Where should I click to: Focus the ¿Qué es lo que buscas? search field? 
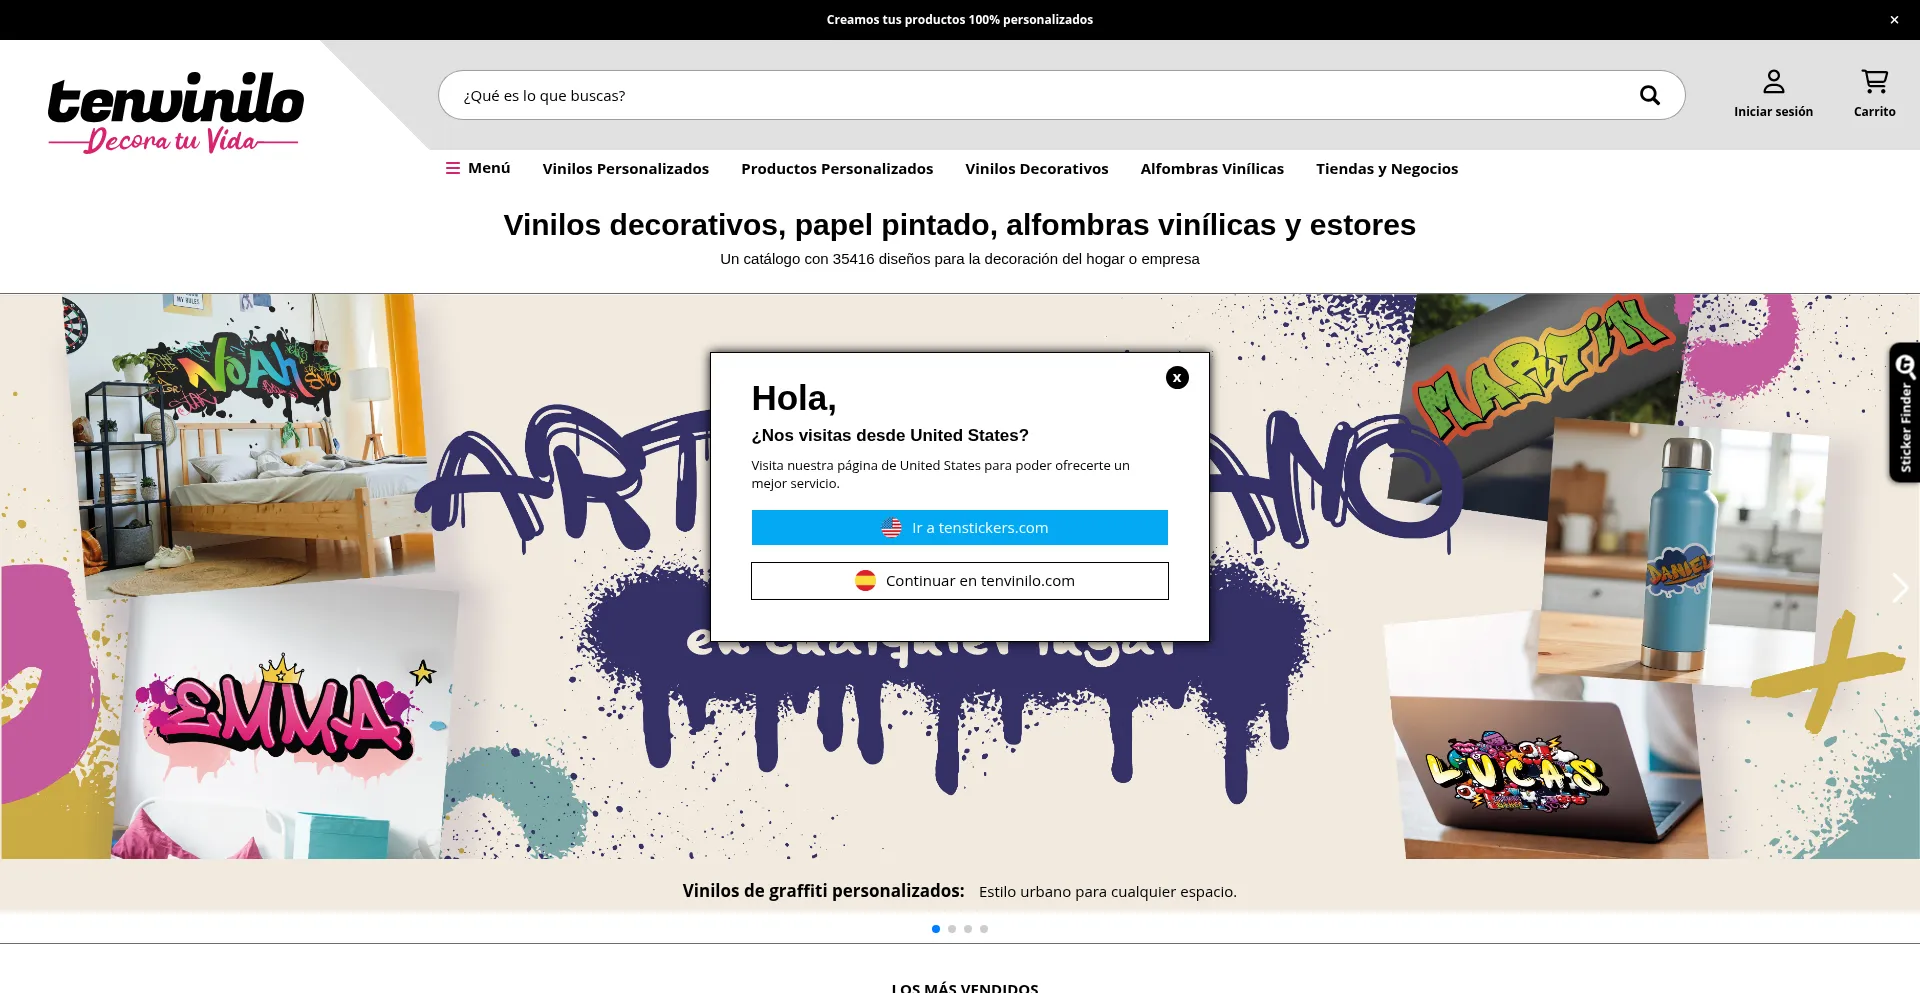pyautogui.click(x=1030, y=95)
